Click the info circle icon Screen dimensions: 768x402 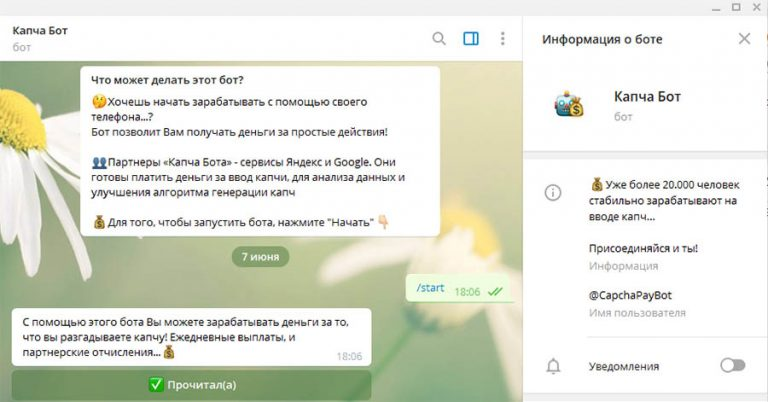coord(553,192)
